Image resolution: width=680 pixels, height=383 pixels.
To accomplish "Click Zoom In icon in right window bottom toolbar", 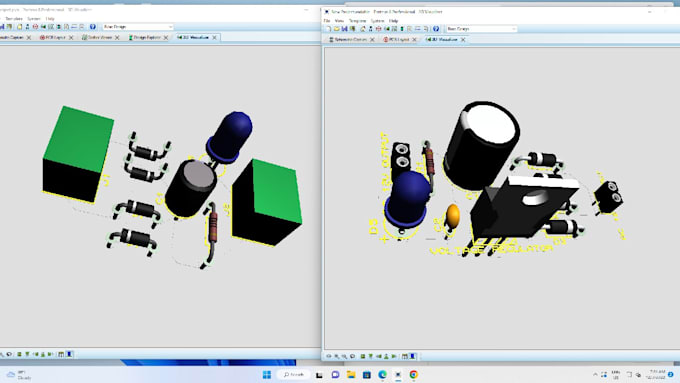I will tap(337, 356).
